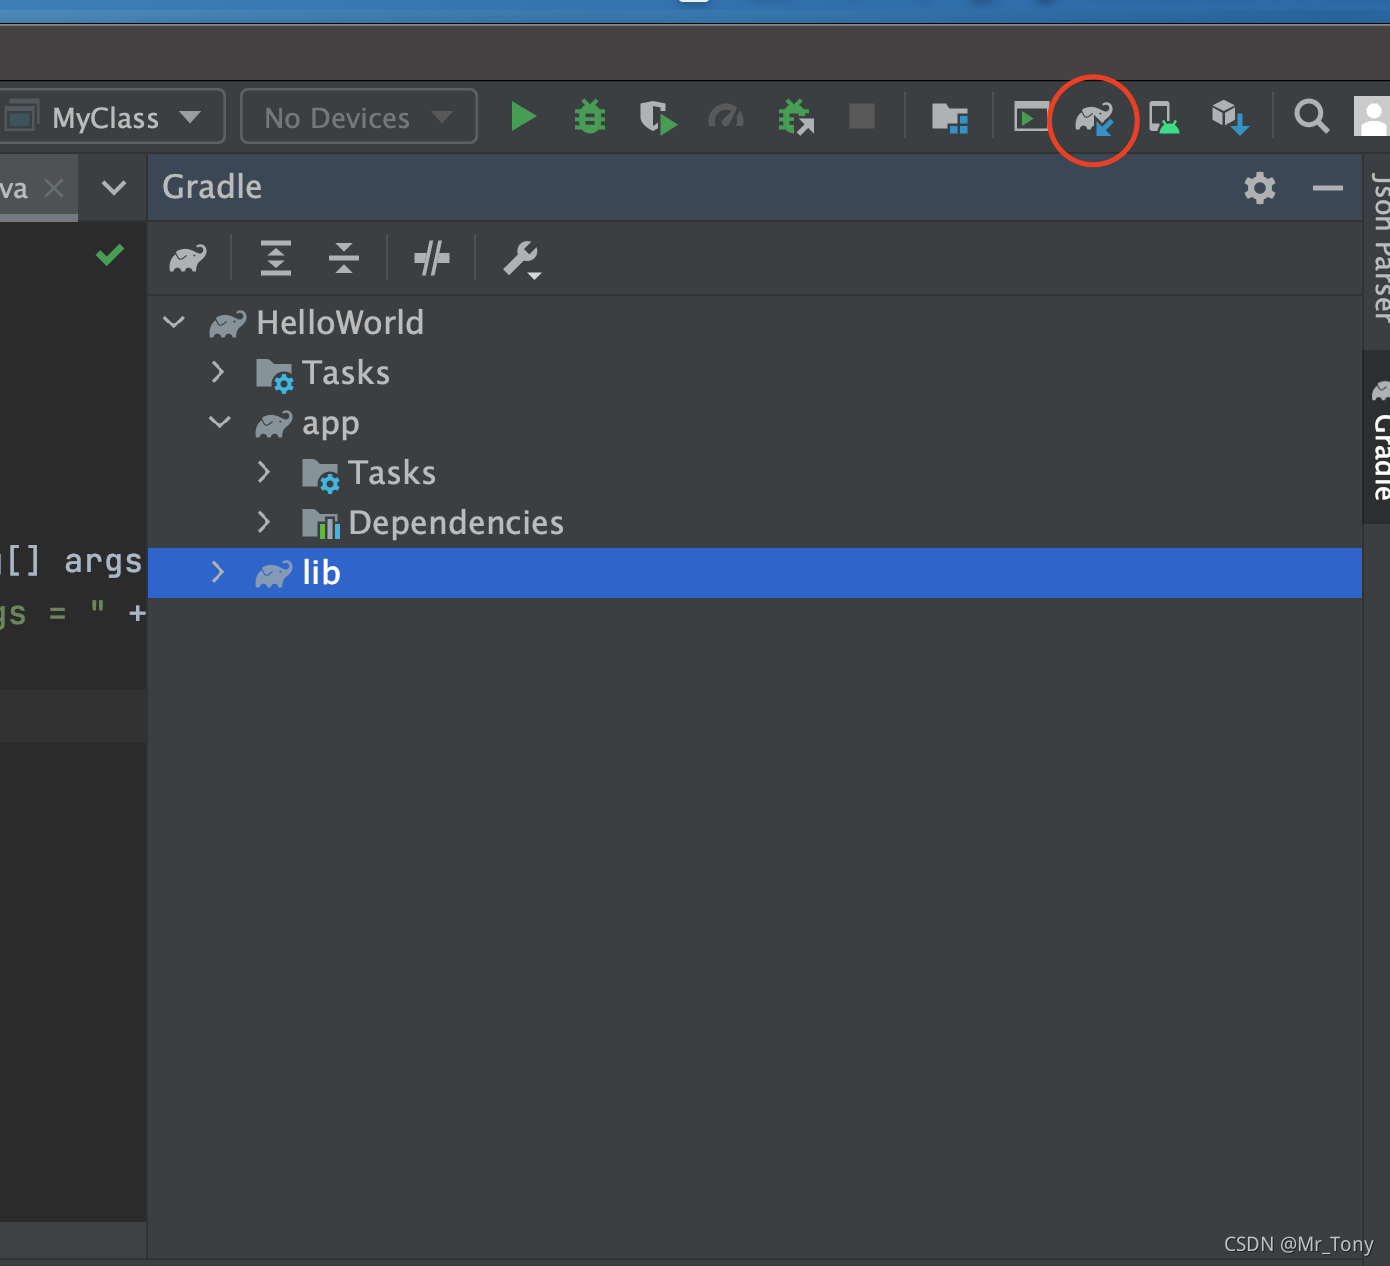This screenshot has width=1390, height=1266.
Task: Select Tasks folder under app
Action: 755,472
